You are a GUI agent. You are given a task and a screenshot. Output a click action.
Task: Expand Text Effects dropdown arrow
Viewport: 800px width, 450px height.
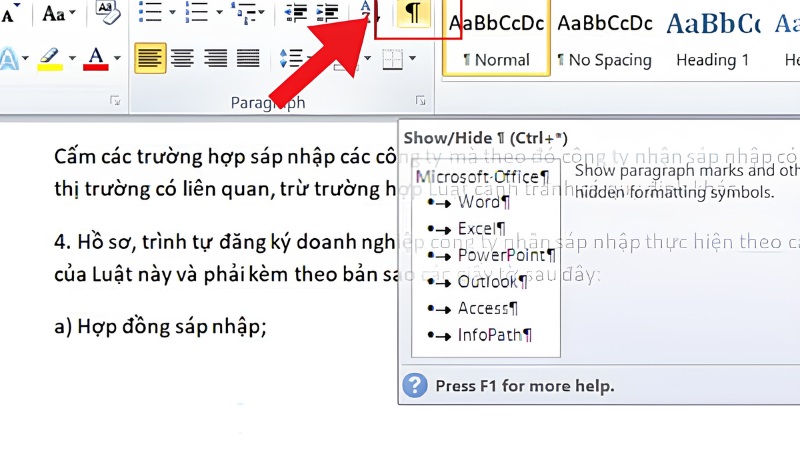coord(25,58)
